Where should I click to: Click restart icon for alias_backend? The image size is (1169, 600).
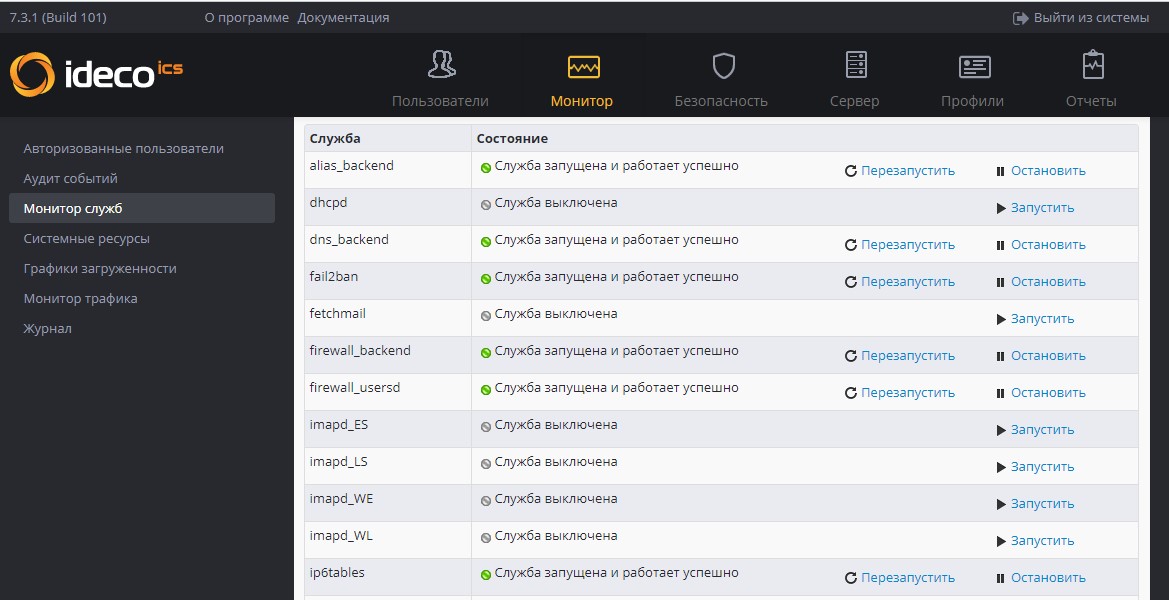pyautogui.click(x=851, y=171)
